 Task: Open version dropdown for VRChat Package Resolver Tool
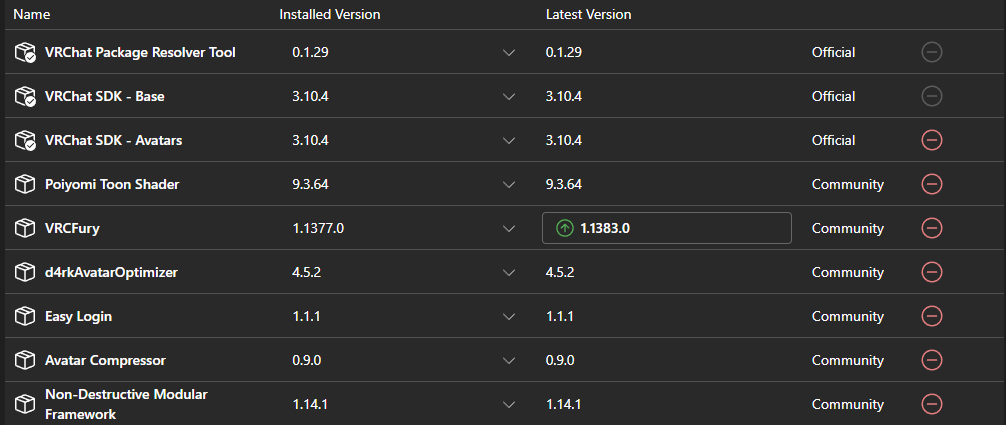coord(509,53)
